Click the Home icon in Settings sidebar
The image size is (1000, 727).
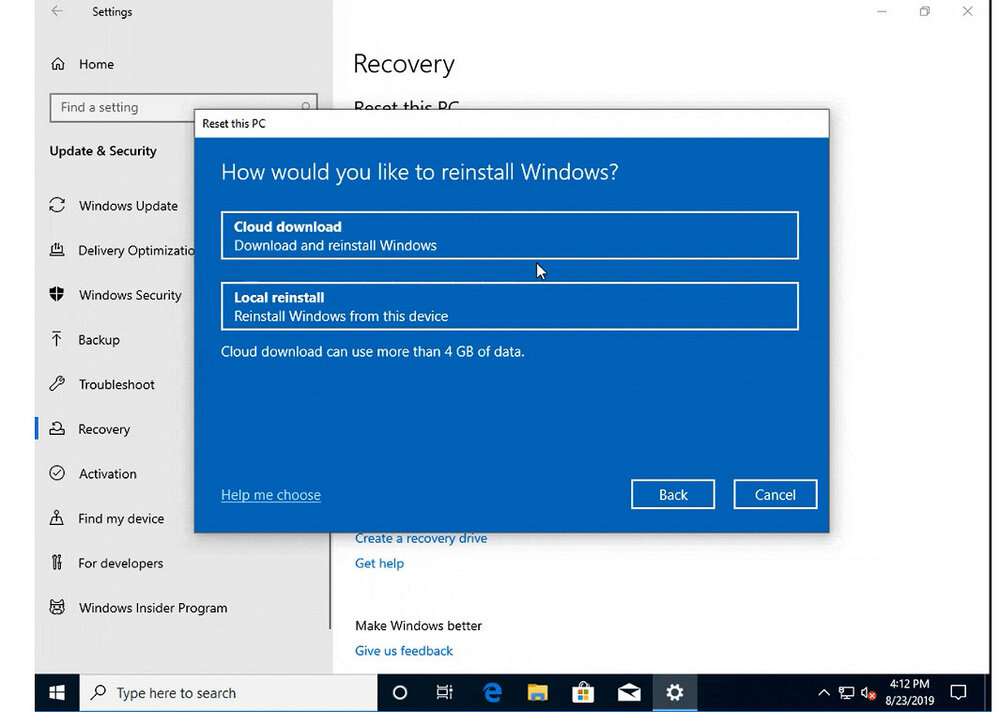[58, 64]
